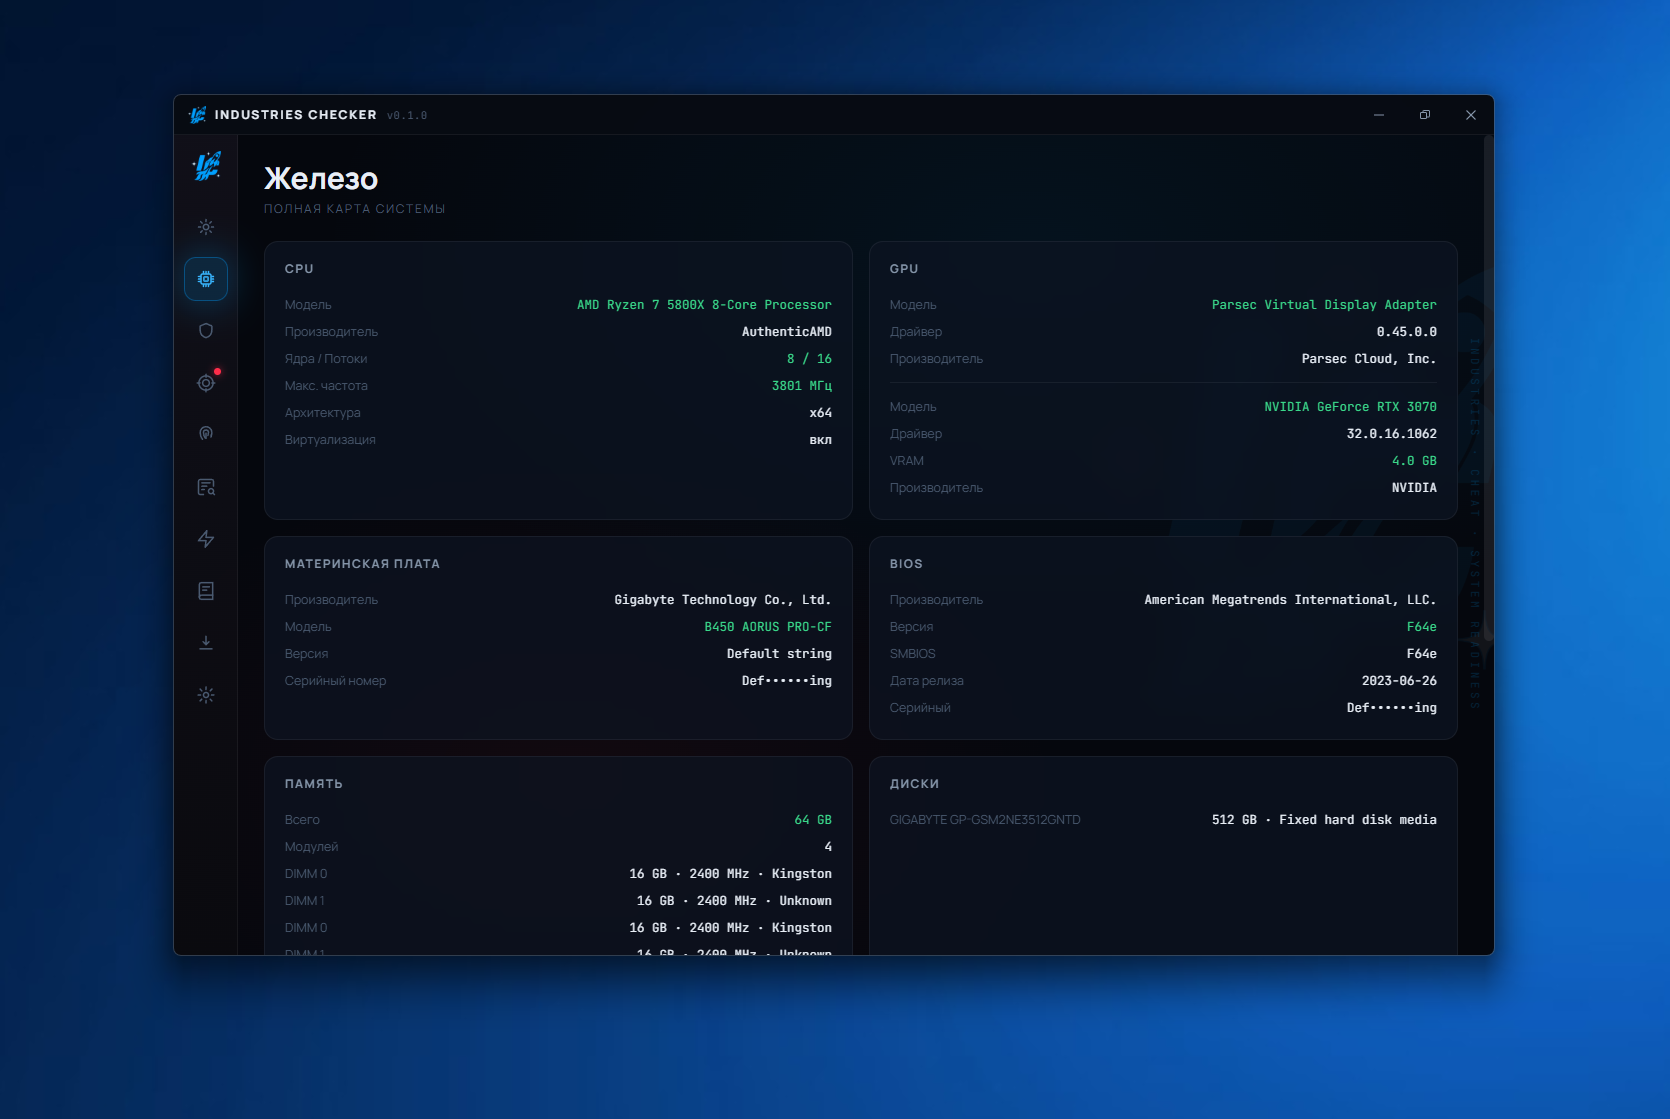This screenshot has height=1119, width=1670.
Task: Click the "Модулей" label in memory card
Action: click(312, 847)
